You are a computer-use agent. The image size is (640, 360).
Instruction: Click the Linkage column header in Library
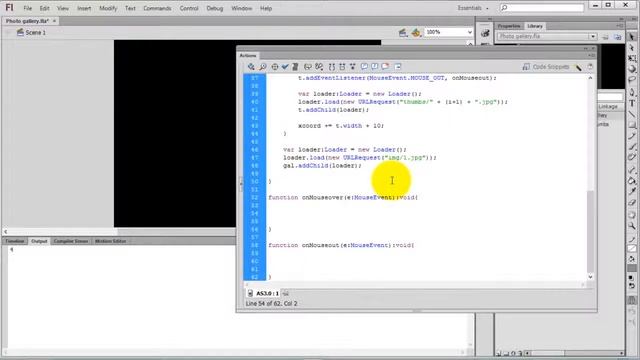click(x=608, y=107)
